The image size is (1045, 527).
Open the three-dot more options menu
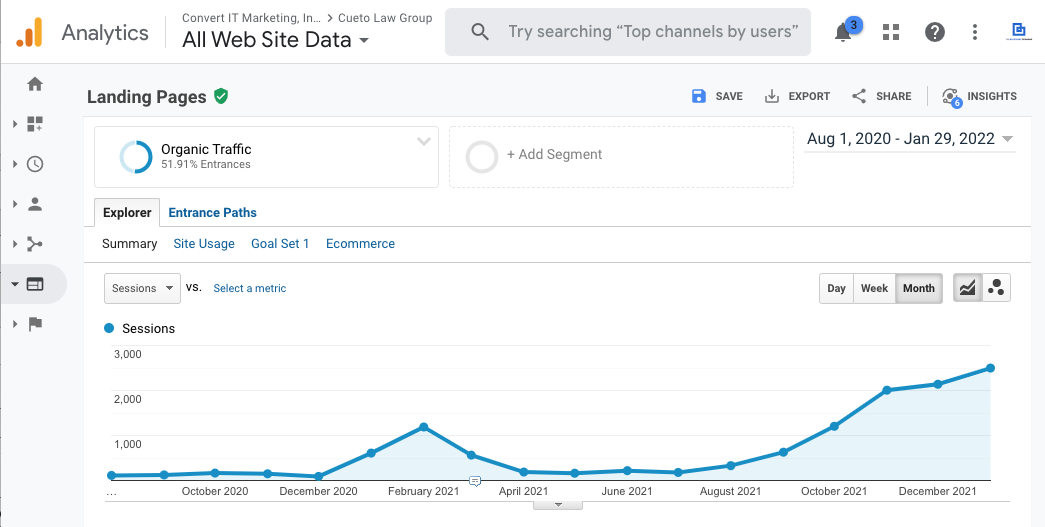[975, 32]
